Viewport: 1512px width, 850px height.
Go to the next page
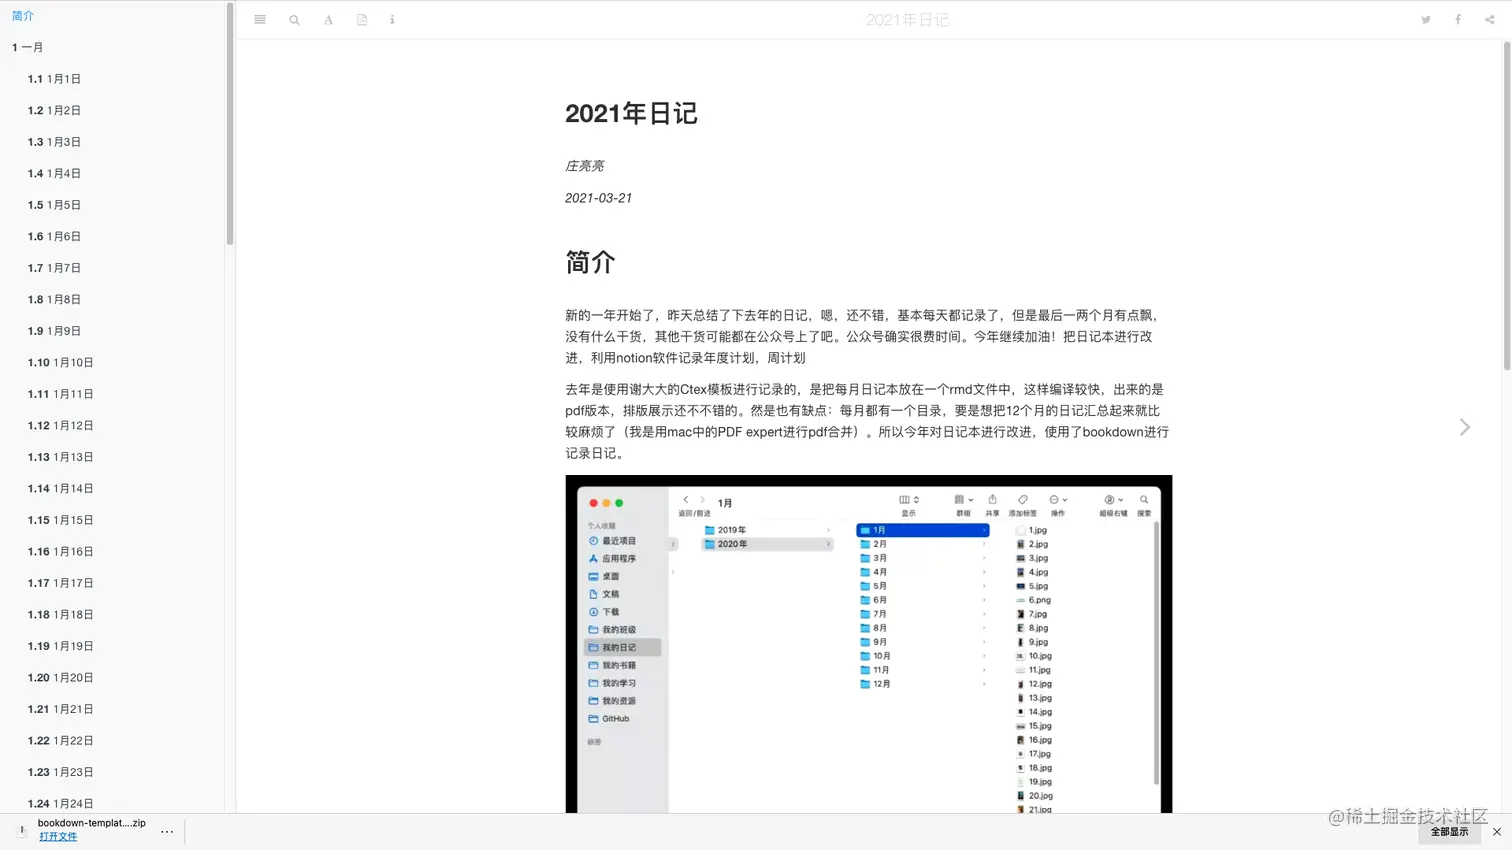(x=1464, y=427)
